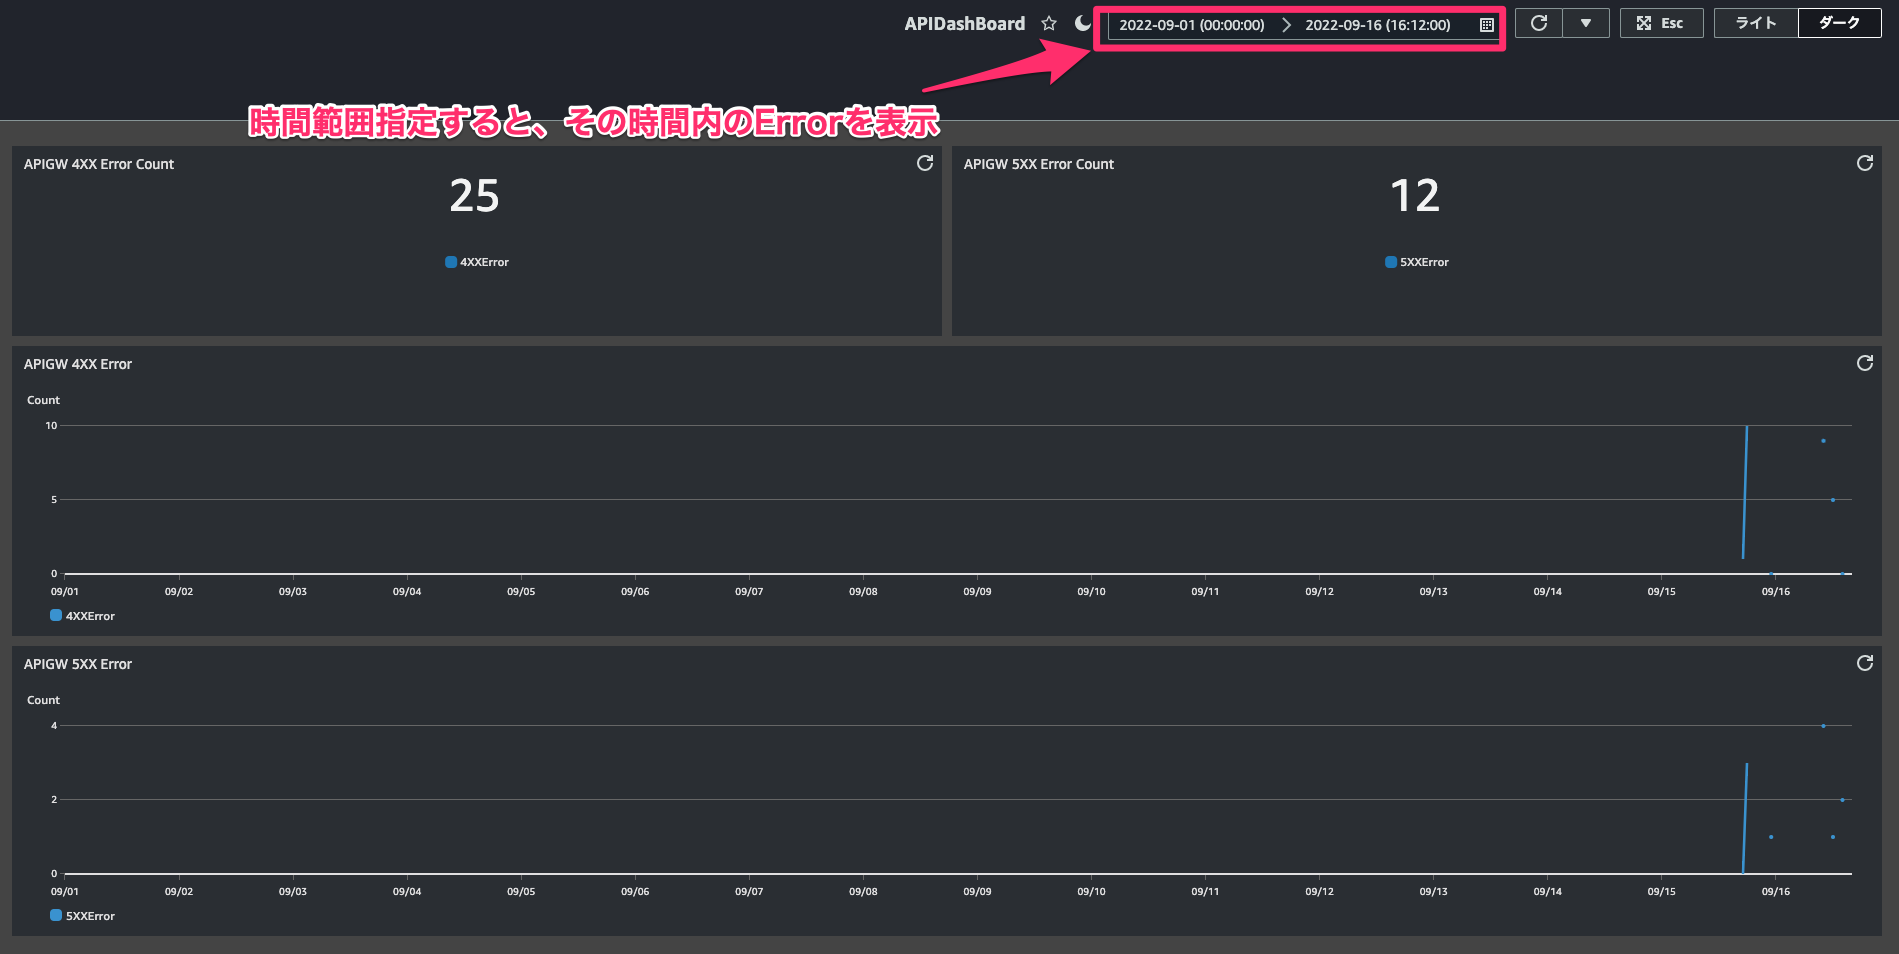Refresh the whole dashboard

tap(1537, 22)
